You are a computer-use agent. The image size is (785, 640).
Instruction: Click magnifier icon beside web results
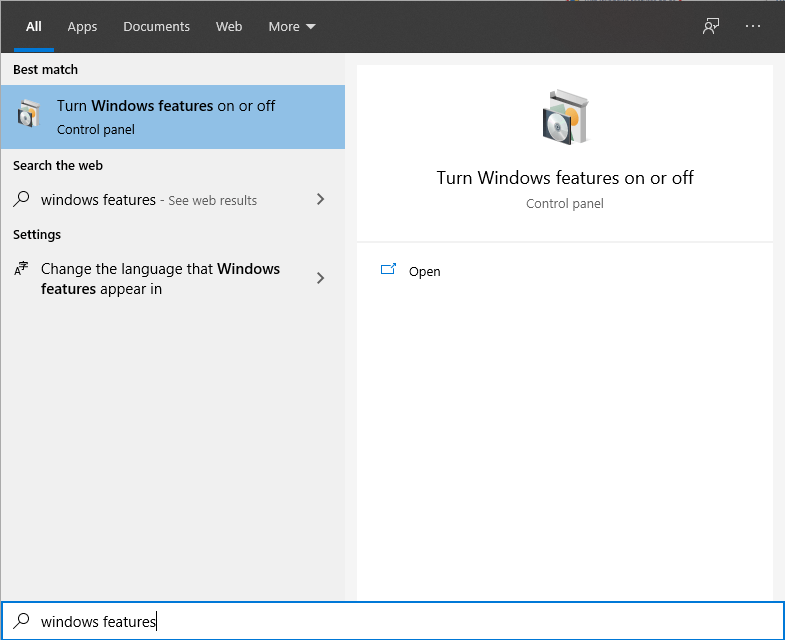pos(21,199)
